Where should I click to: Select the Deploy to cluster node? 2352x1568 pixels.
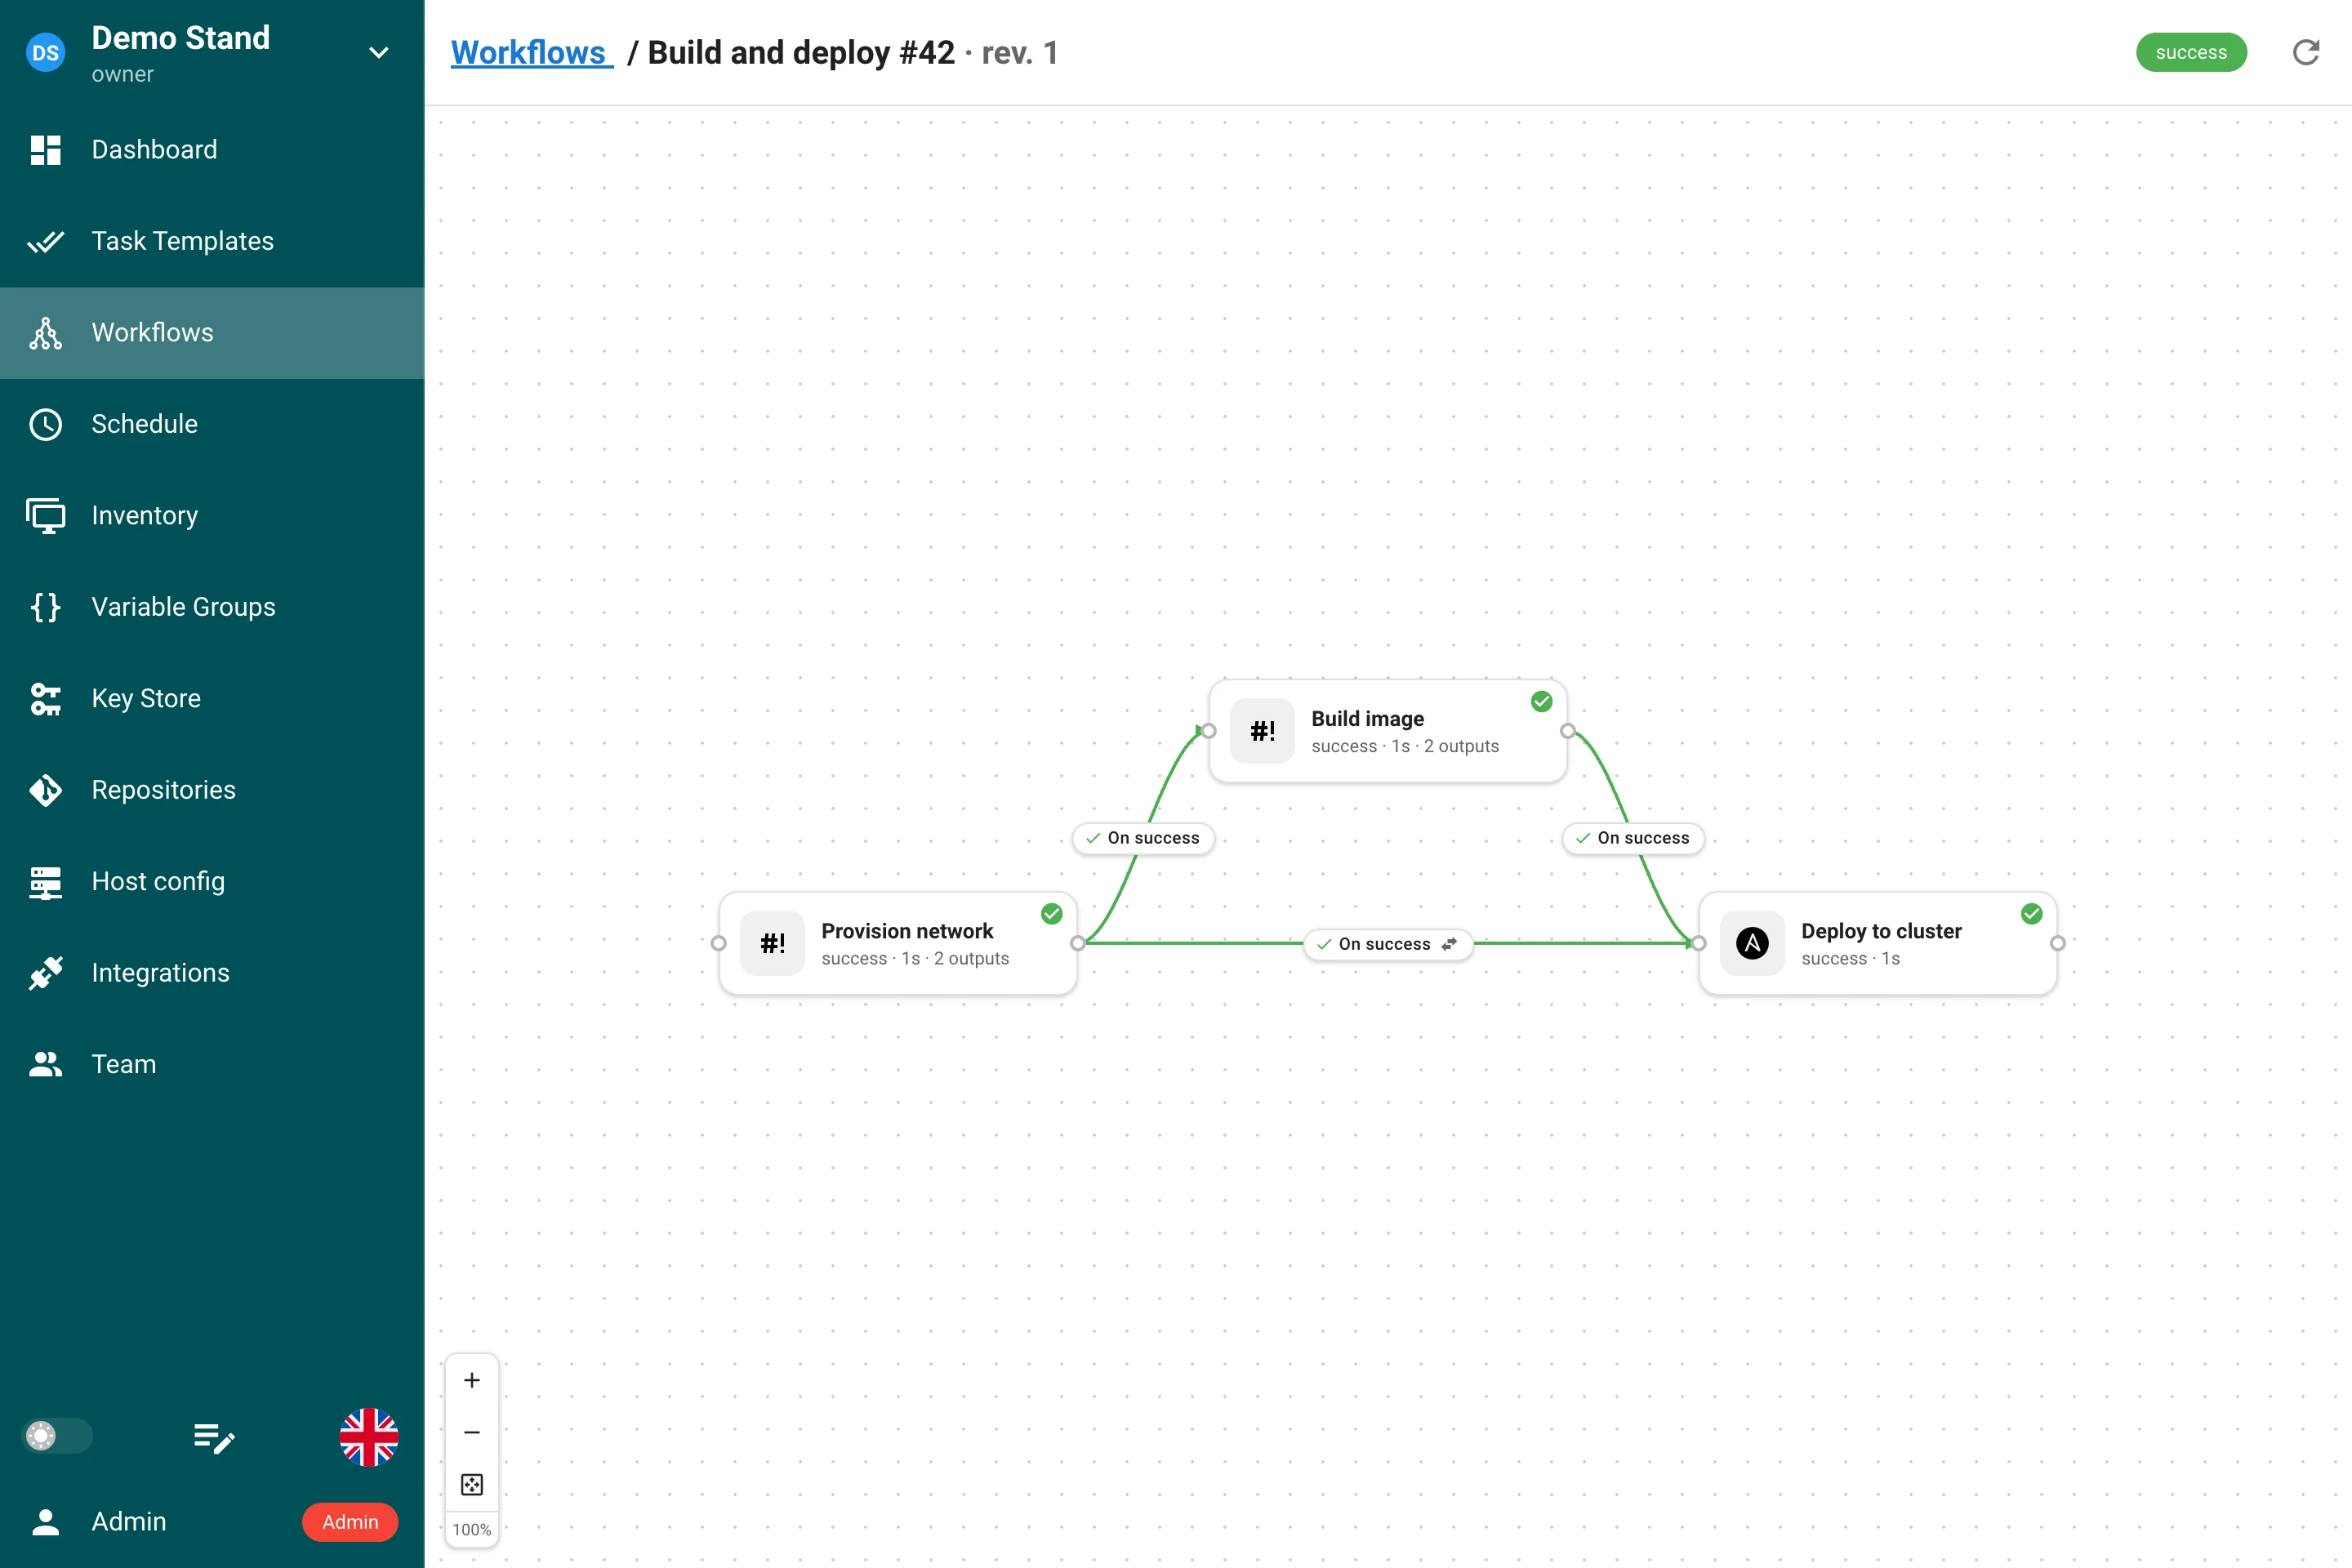click(x=1877, y=943)
